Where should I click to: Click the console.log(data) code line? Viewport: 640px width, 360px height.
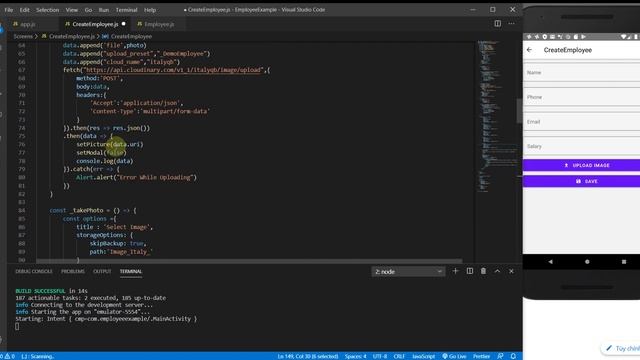[104, 161]
